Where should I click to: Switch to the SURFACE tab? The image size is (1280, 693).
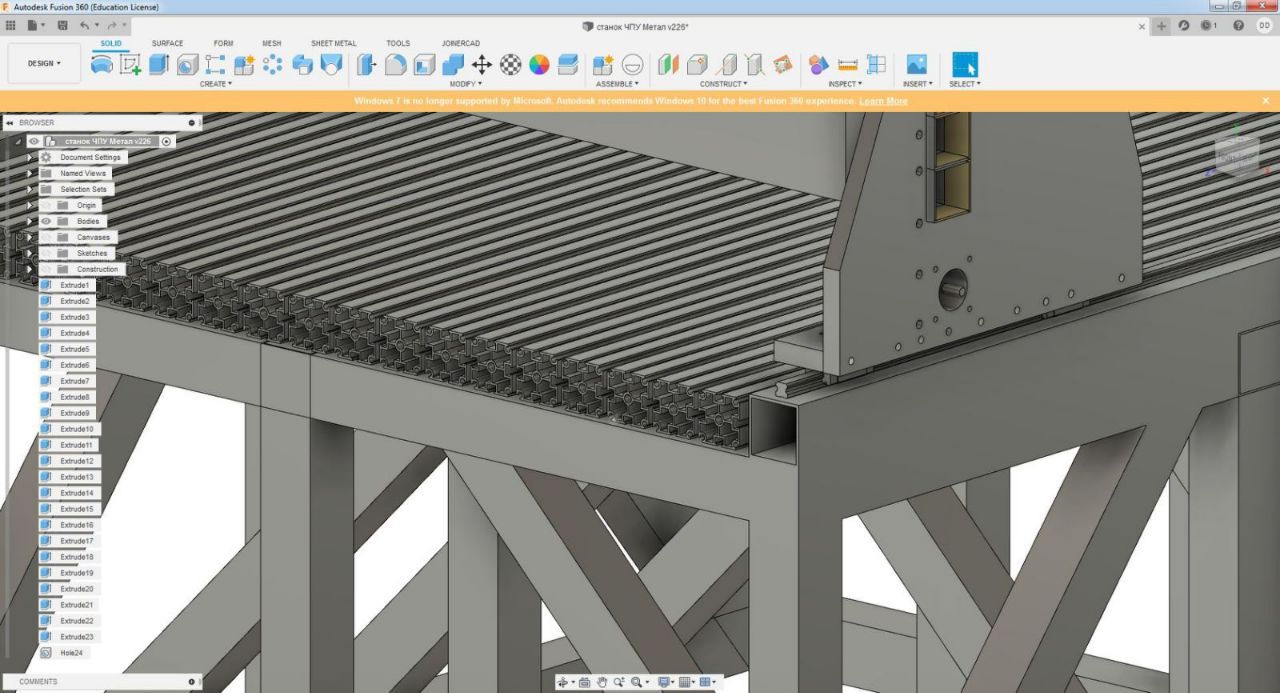(167, 43)
